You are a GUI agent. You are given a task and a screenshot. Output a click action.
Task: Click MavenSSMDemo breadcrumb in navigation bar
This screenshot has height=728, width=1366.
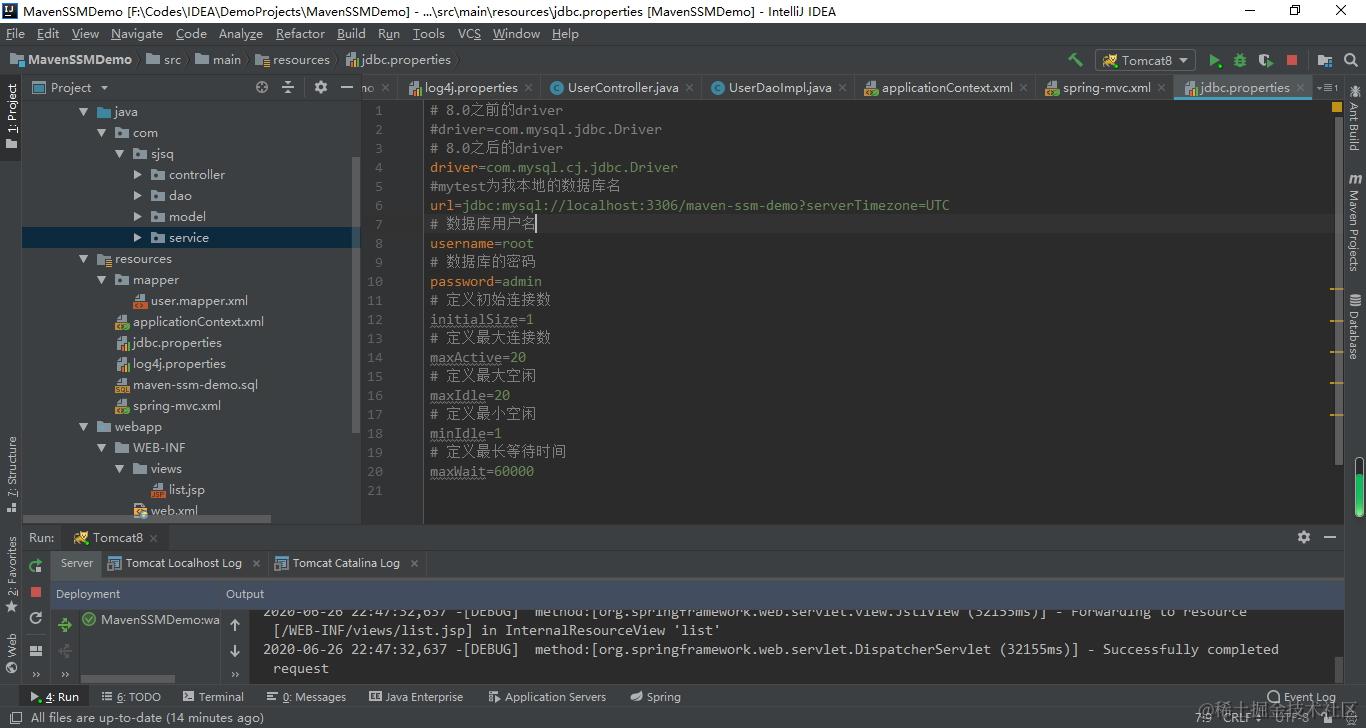tap(70, 60)
